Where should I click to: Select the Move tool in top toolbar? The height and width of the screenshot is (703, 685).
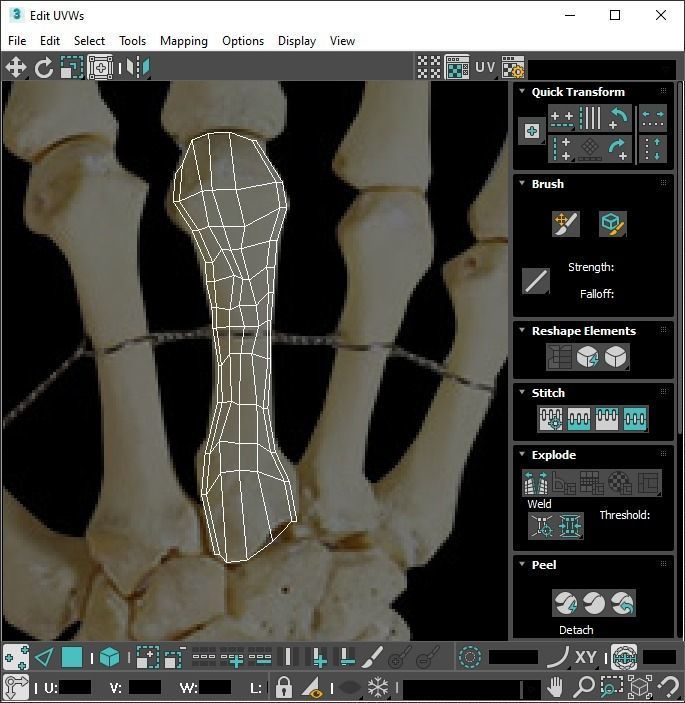[16, 68]
